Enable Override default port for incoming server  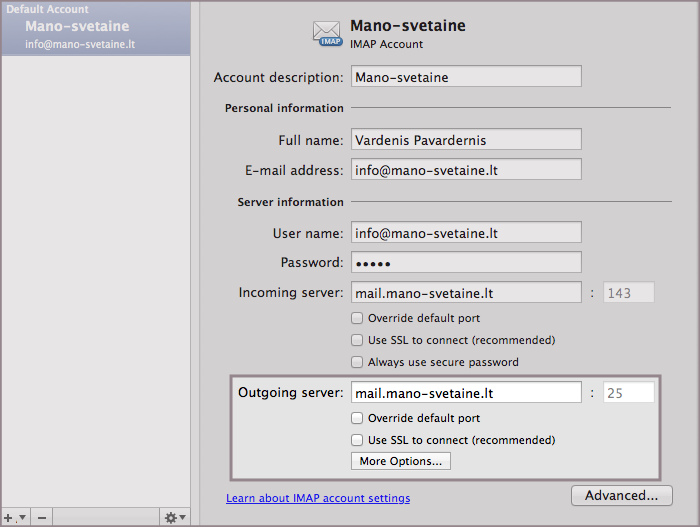pyautogui.click(x=357, y=318)
